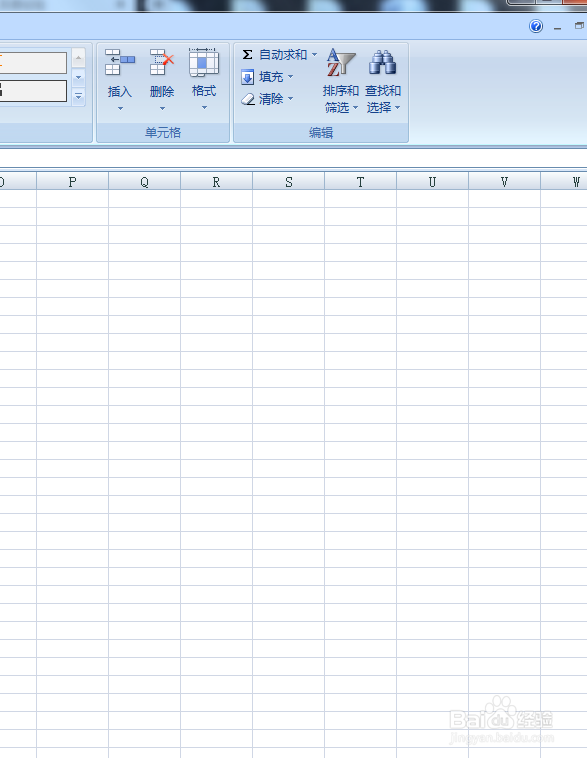Open the Excel Help question mark
587x758 pixels.
tap(536, 26)
